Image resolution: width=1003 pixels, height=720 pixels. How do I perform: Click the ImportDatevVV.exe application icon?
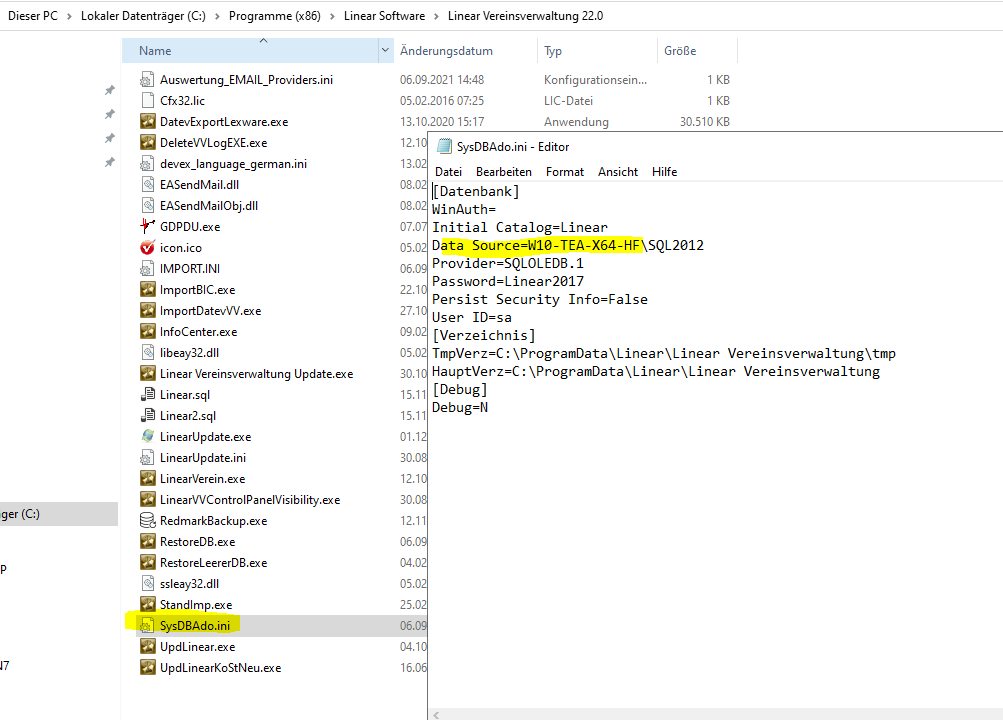[148, 311]
